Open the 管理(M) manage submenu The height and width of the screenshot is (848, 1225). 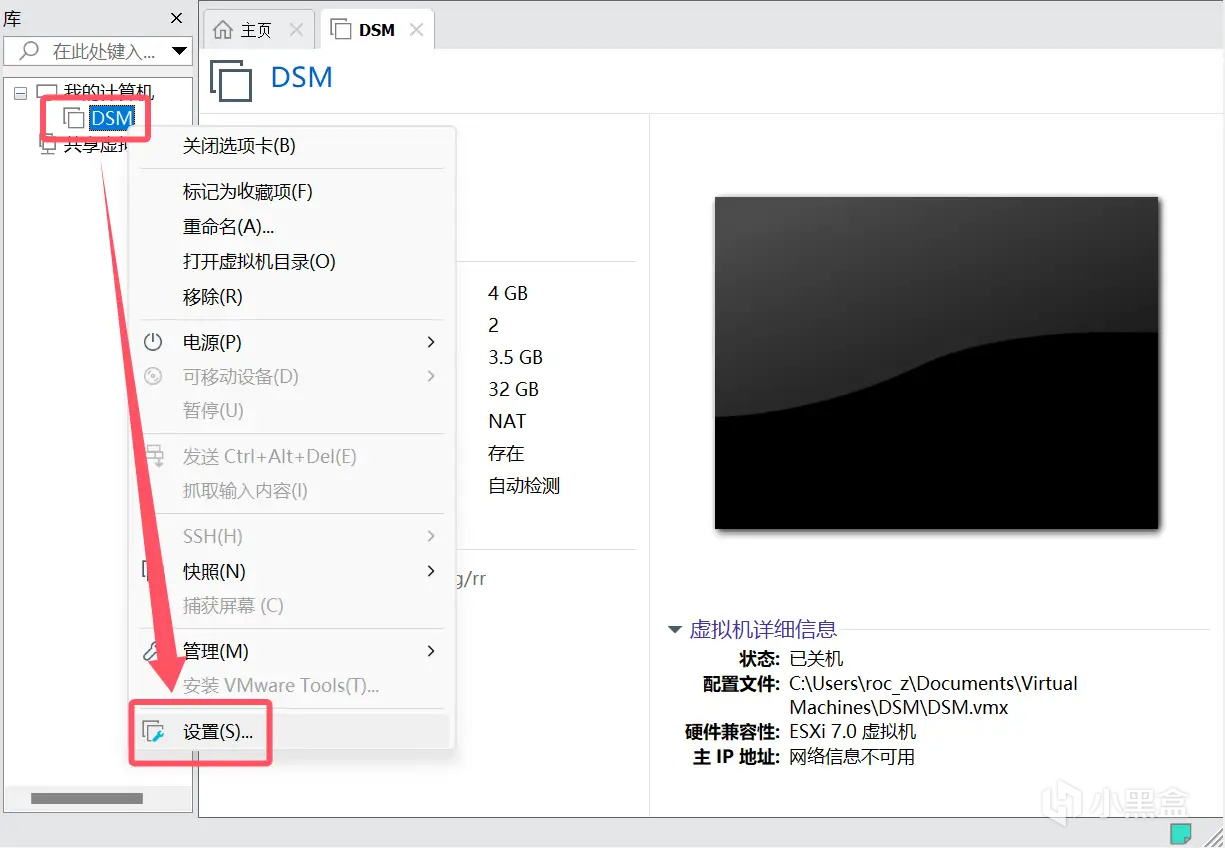point(292,651)
